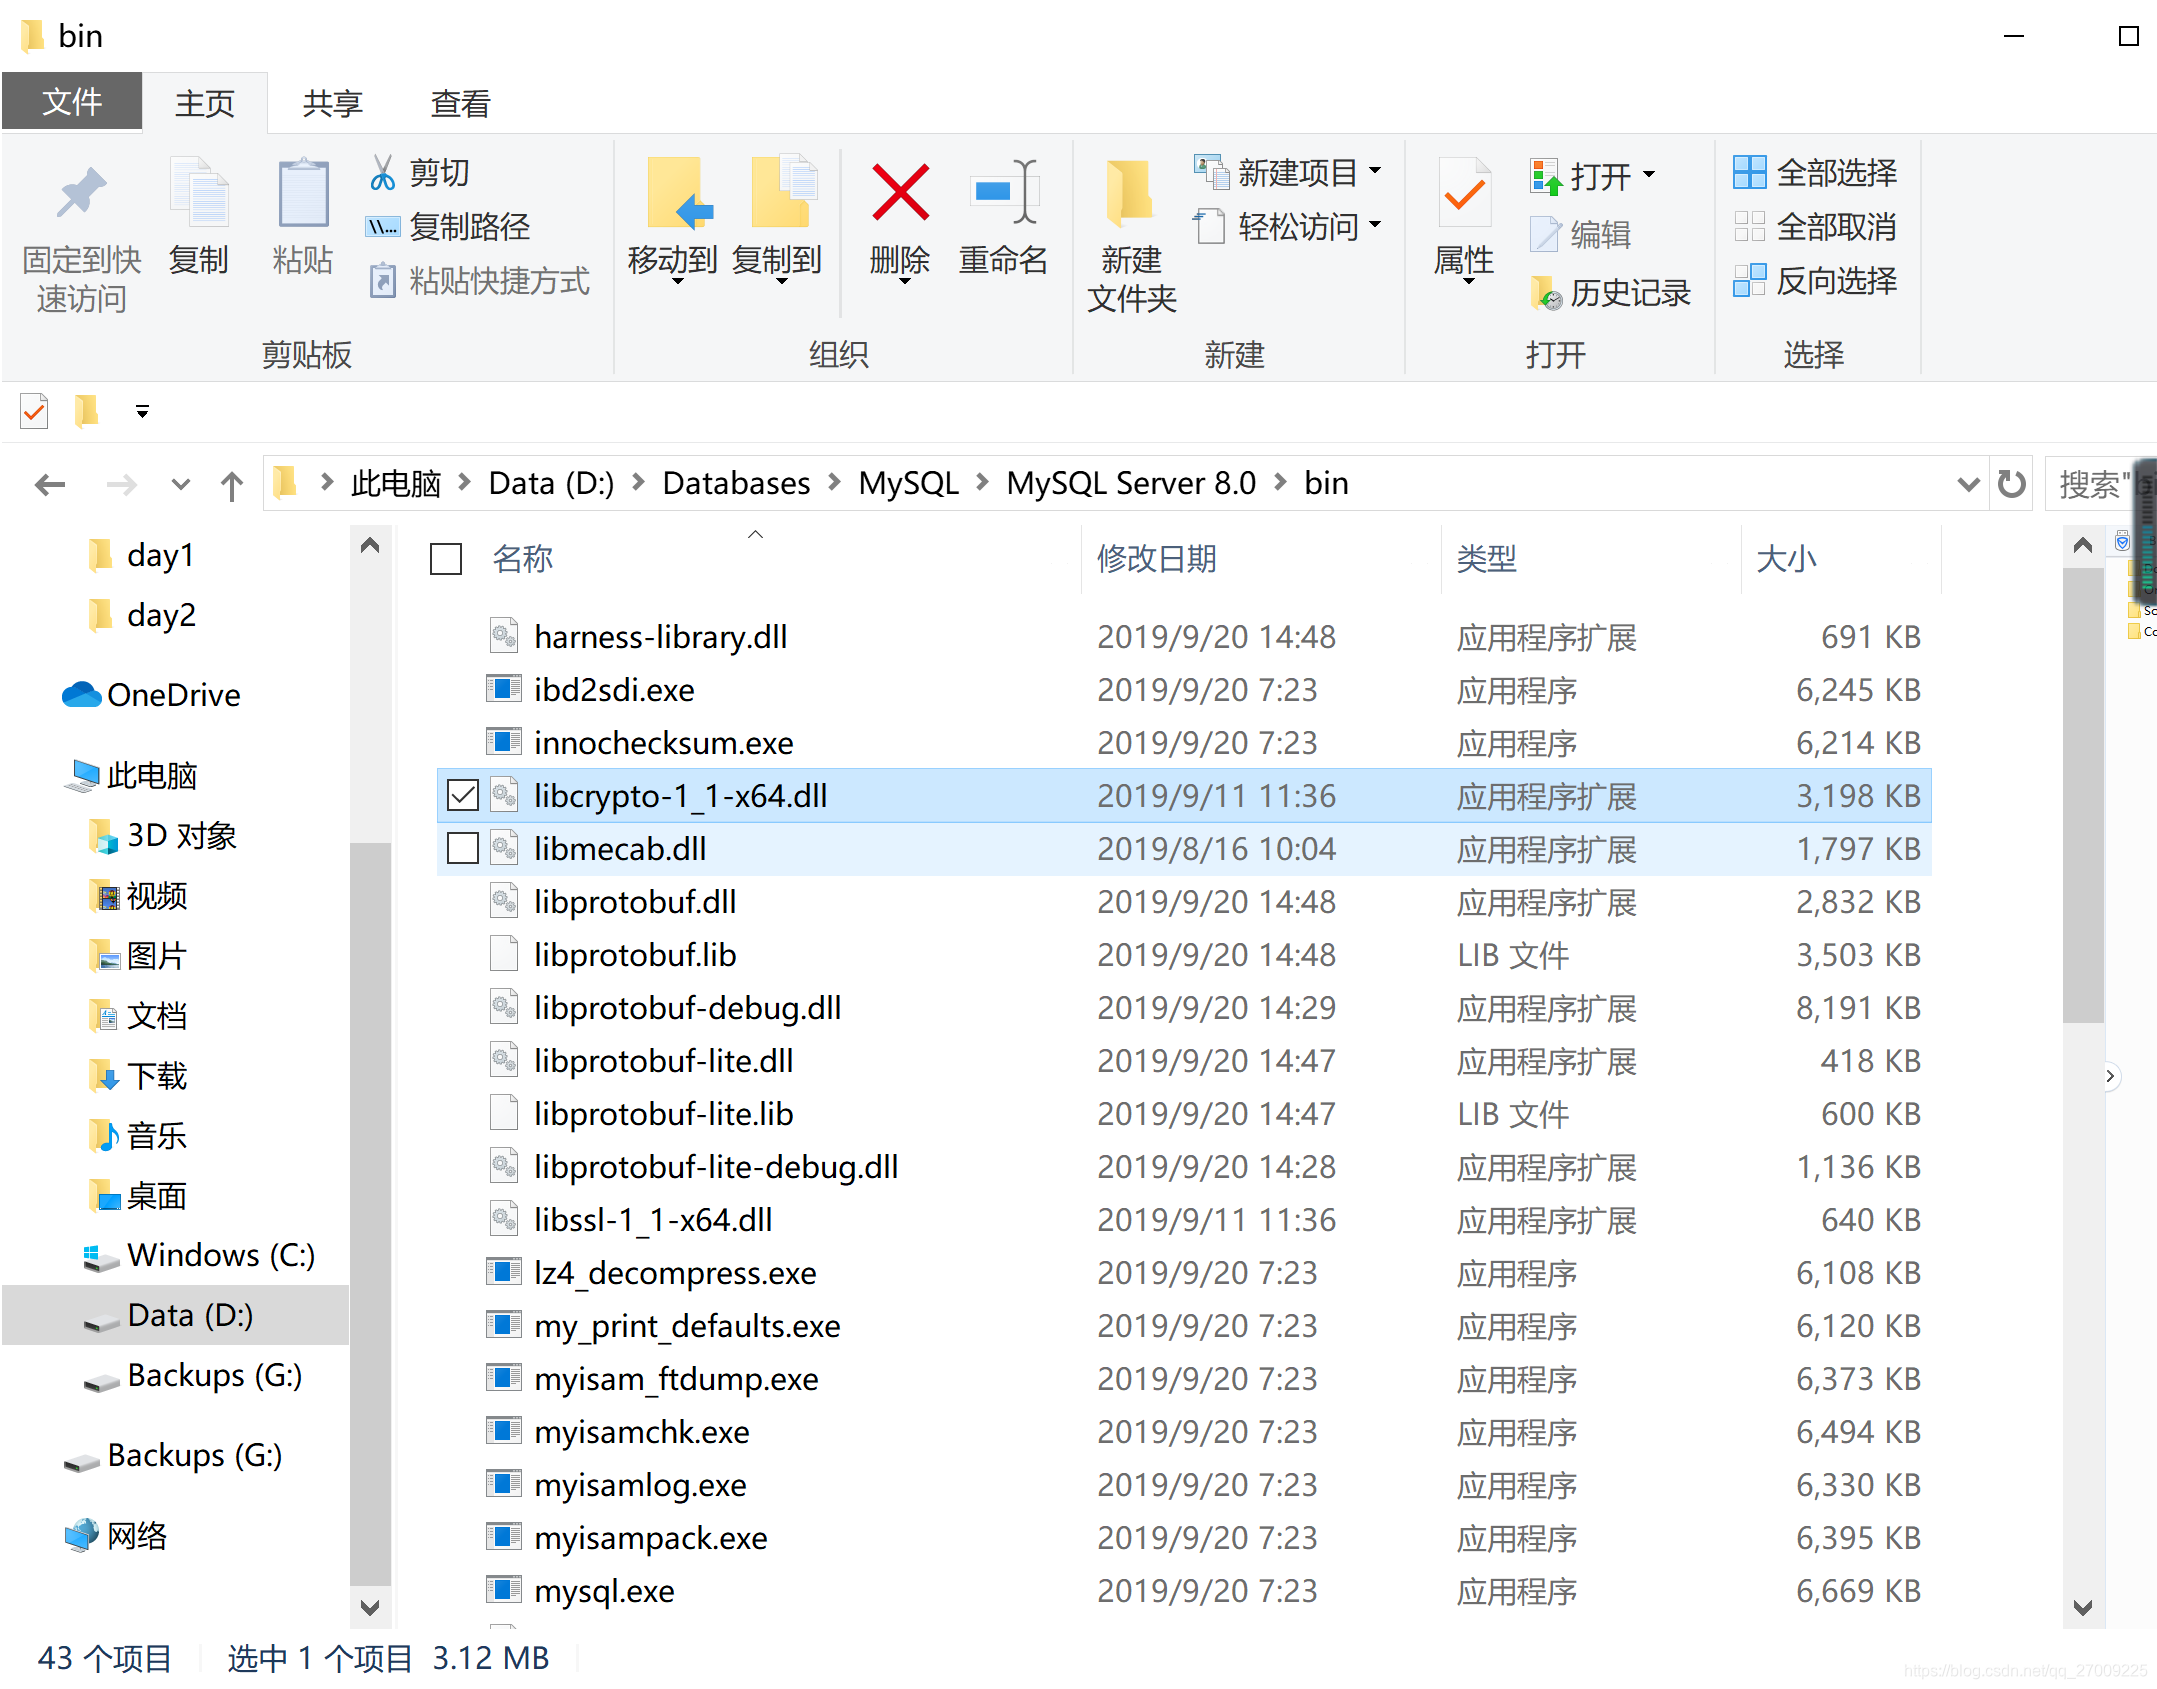Click the New folder (新建文件夹) icon
Image resolution: width=2157 pixels, height=1689 pixels.
1131,192
